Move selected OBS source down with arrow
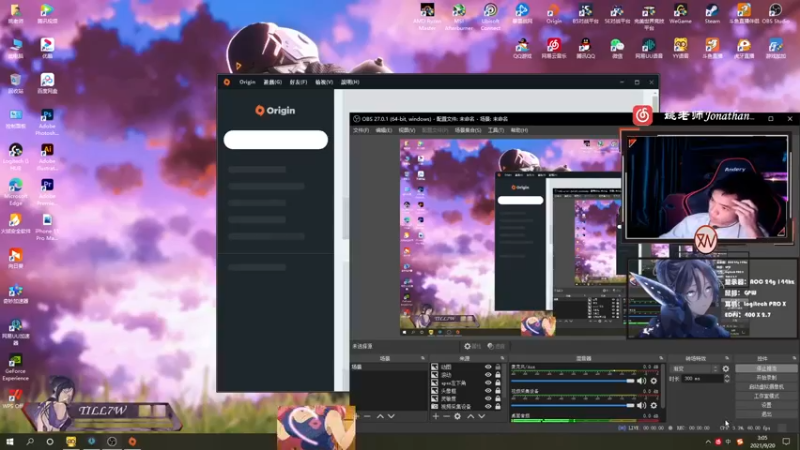The image size is (800, 450). pyautogui.click(x=481, y=416)
